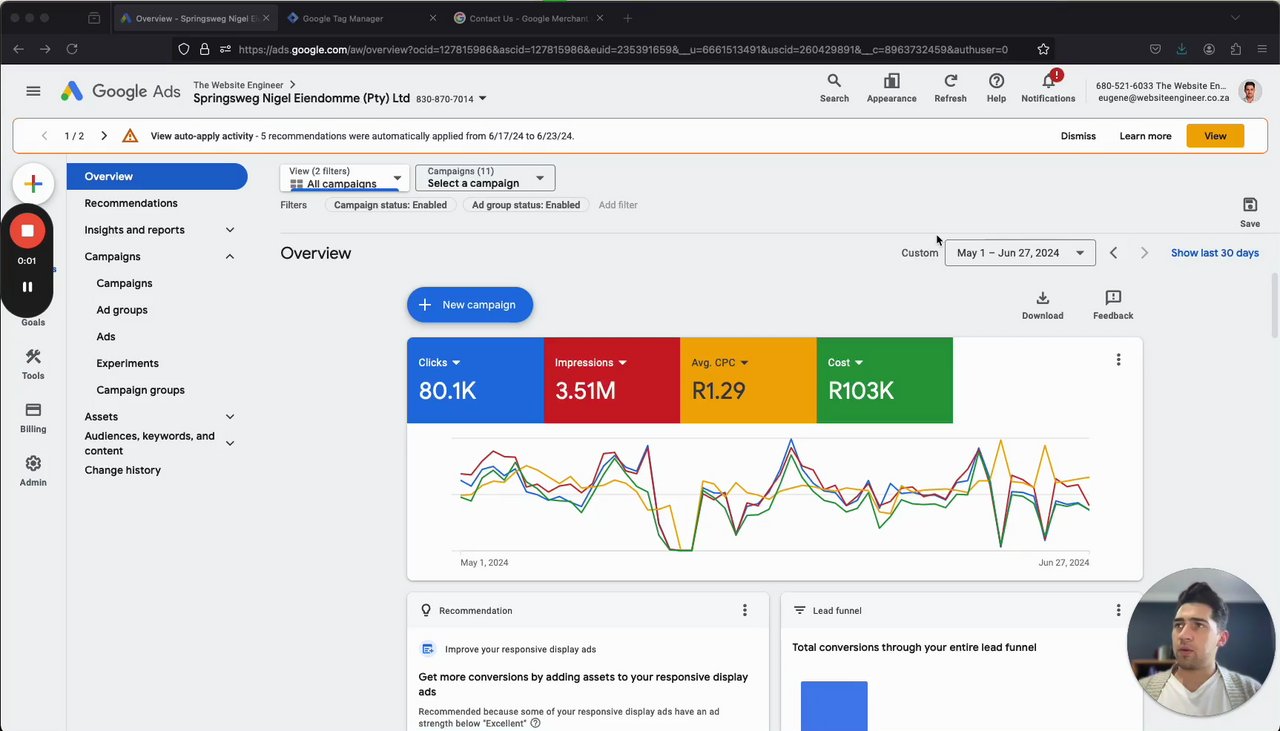Open the Help icon
This screenshot has width=1280, height=731.
(x=996, y=88)
